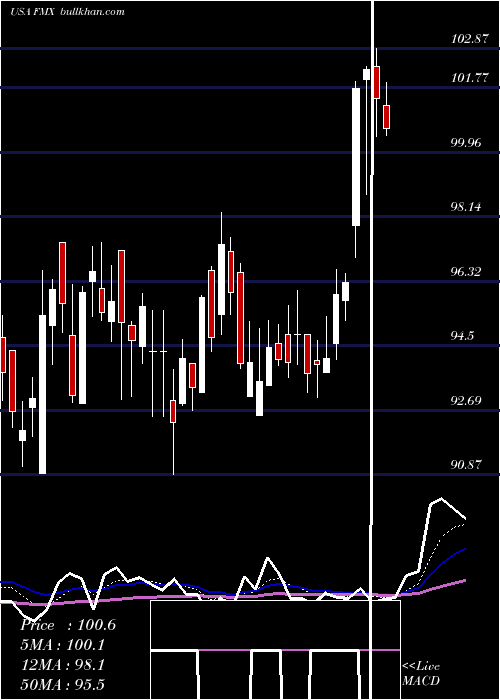Click the 'USA FMX bullkhan.com' title text
The width and height of the screenshot is (500, 700).
(67, 12)
